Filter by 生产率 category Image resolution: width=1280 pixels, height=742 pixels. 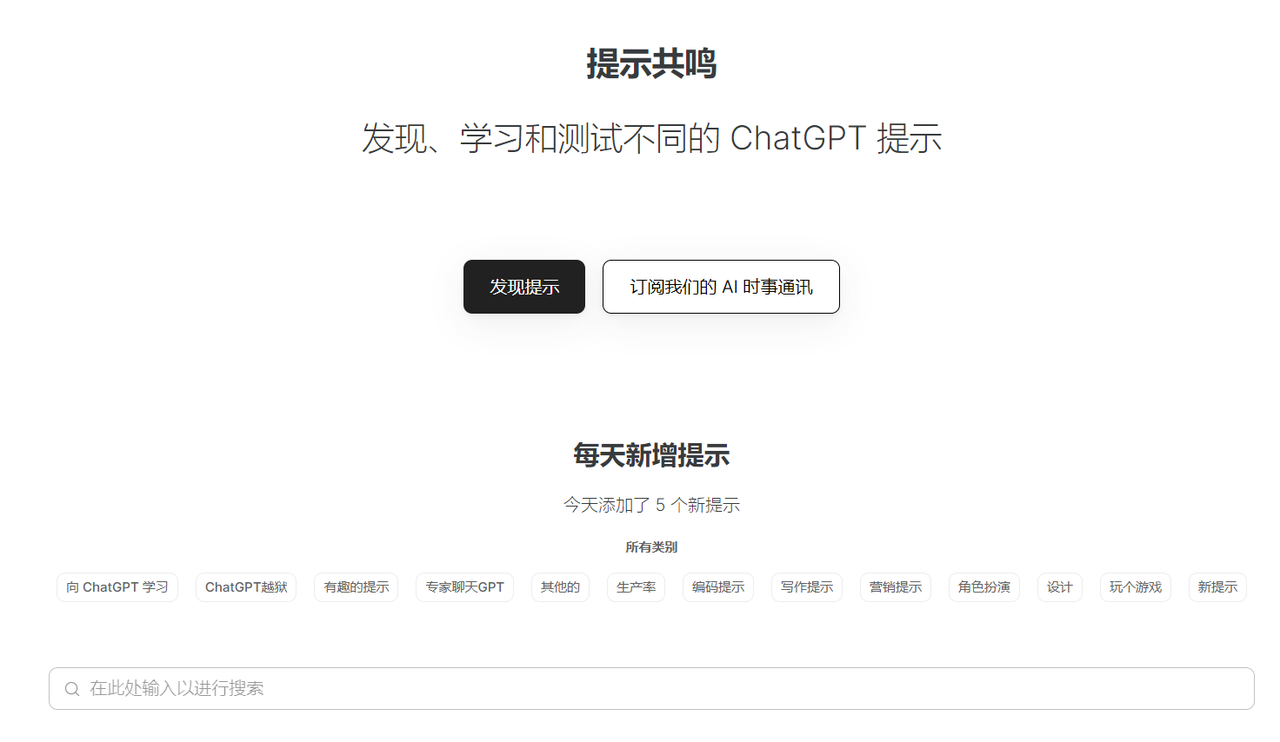[x=636, y=587]
